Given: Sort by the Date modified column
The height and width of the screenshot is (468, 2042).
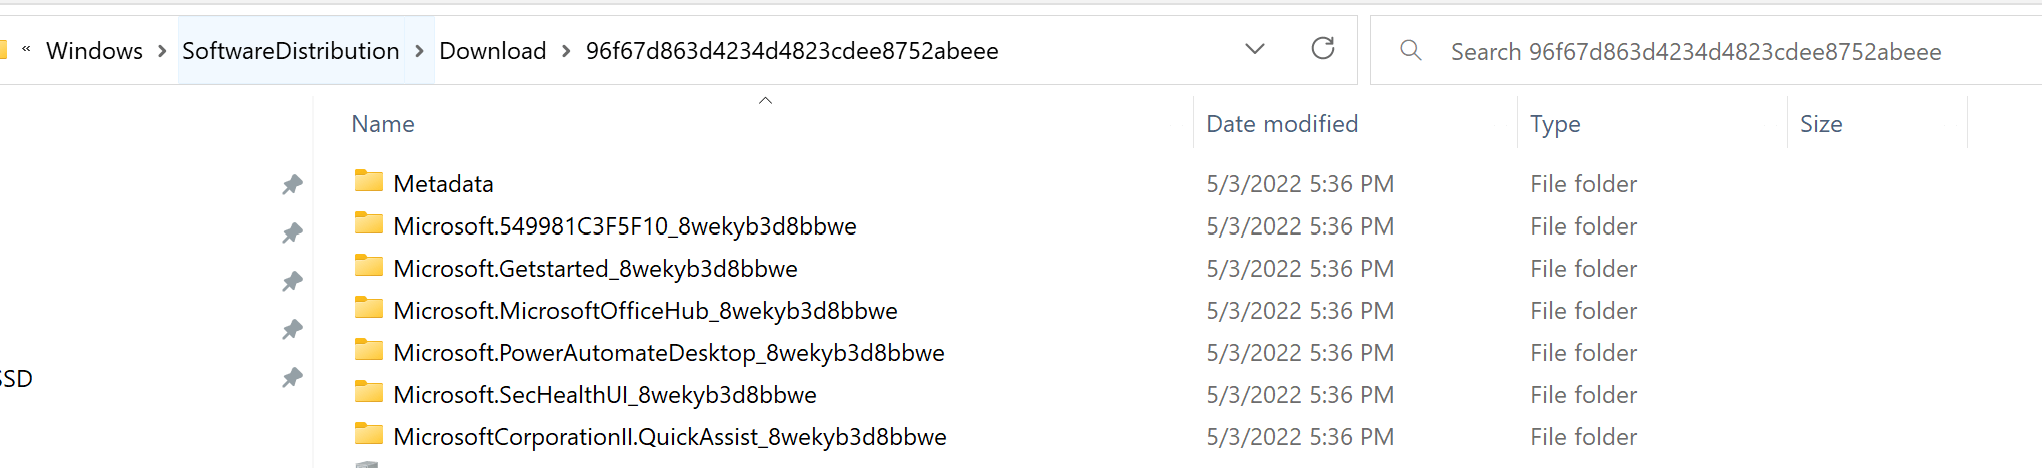Looking at the screenshot, I should (x=1282, y=124).
